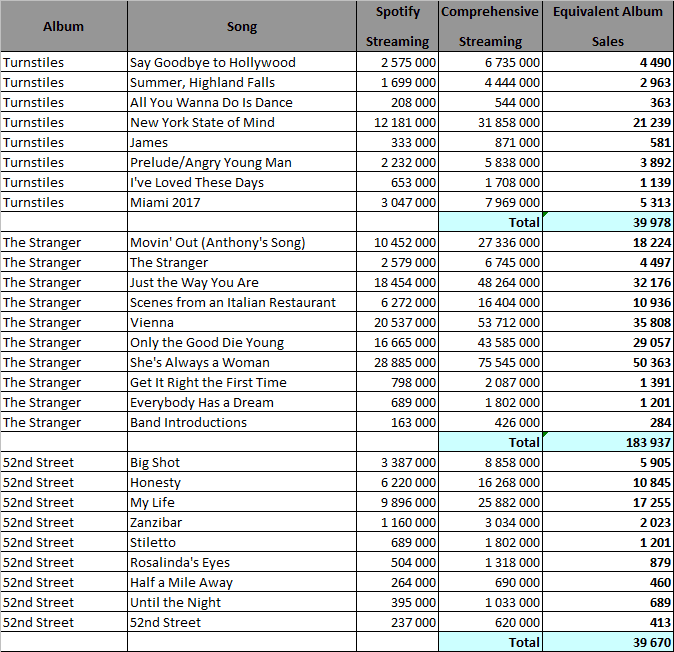Select the Big Shot song cell

coord(242,462)
